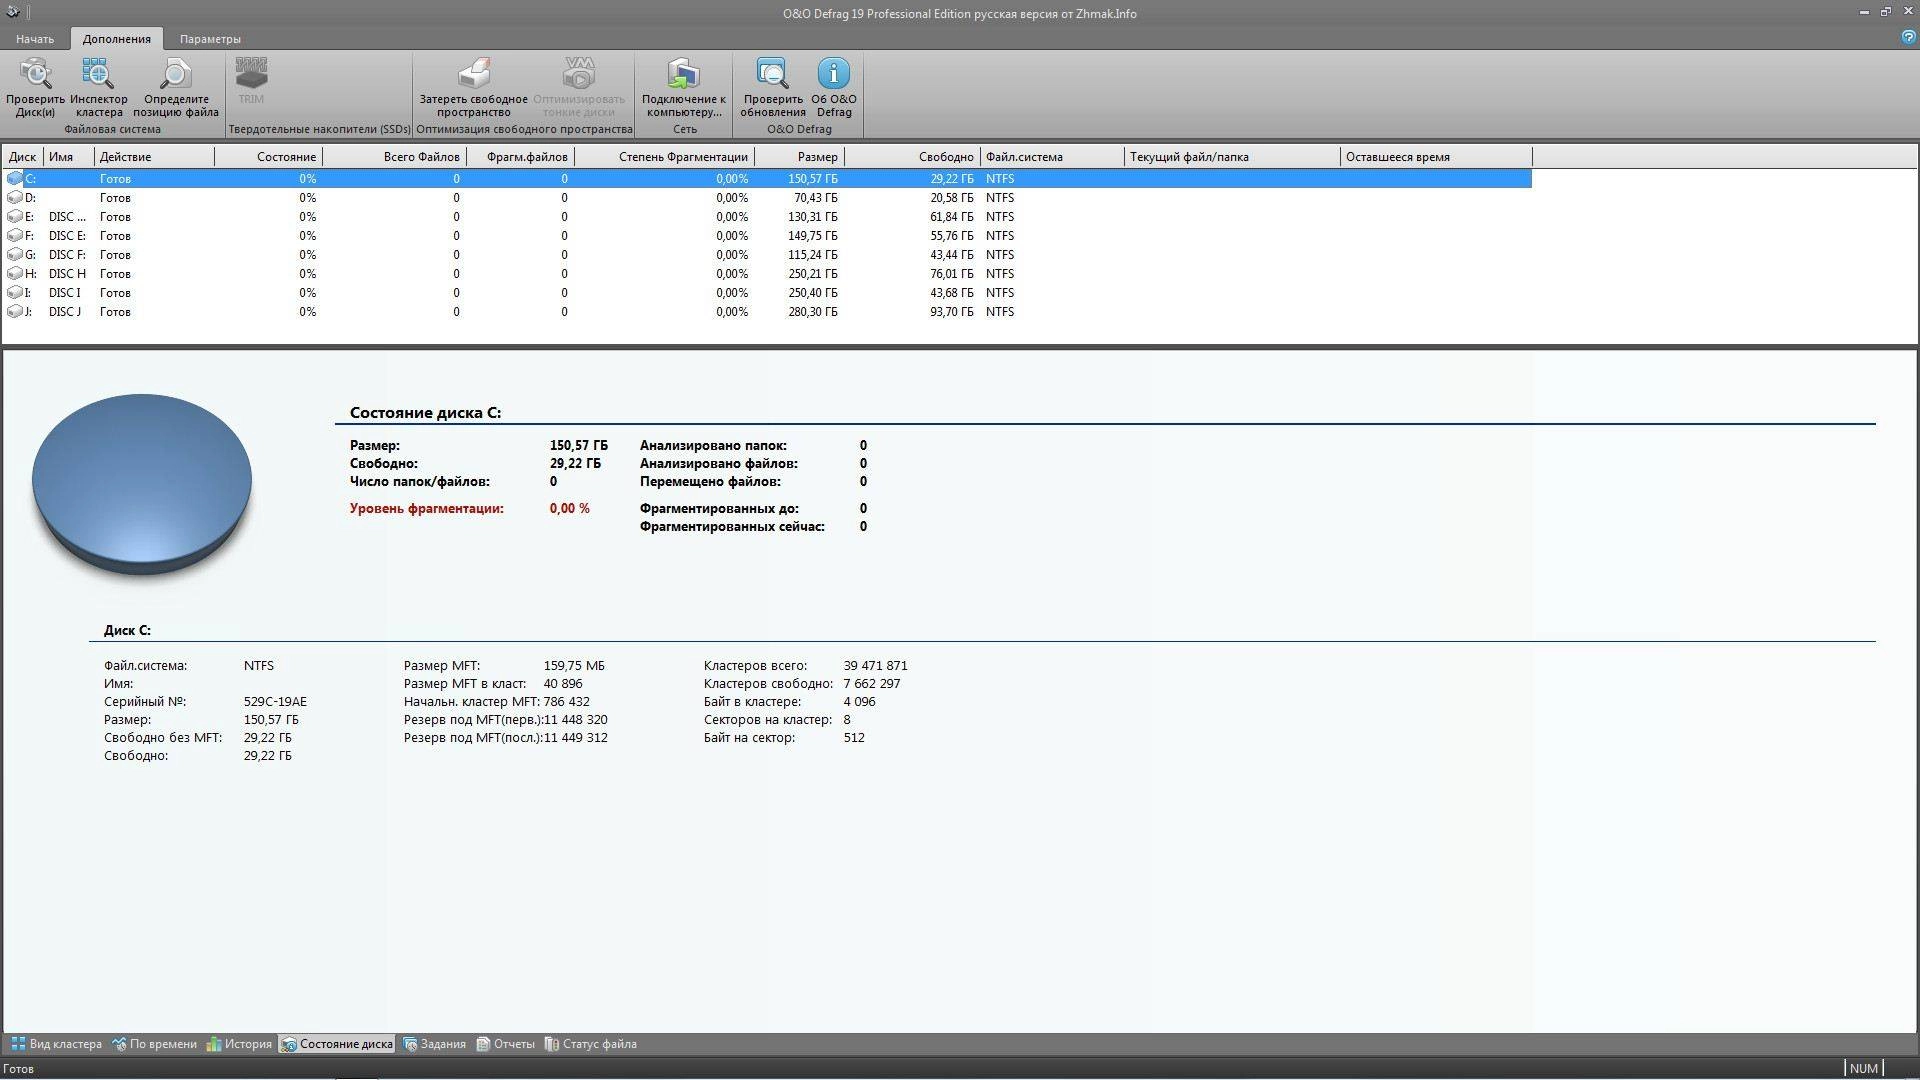
Task: Open the История bottom tab
Action: click(239, 1044)
